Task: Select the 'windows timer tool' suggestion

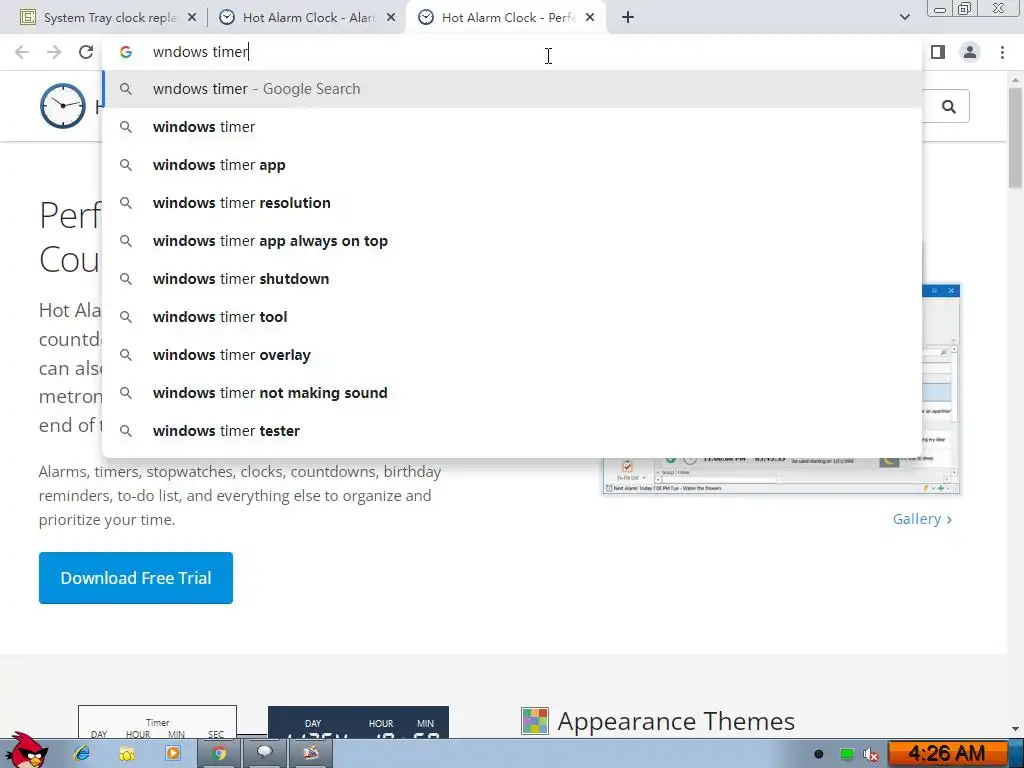Action: click(x=513, y=317)
